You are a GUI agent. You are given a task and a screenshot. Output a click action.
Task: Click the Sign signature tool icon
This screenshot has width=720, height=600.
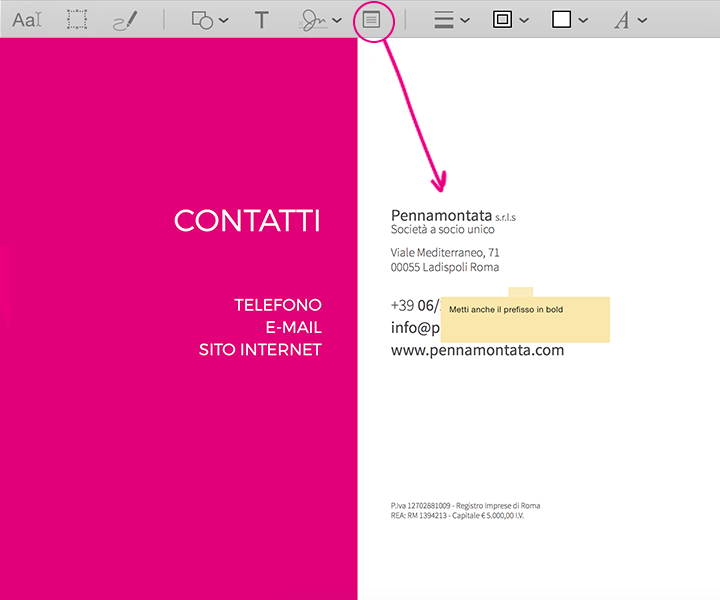pos(313,21)
